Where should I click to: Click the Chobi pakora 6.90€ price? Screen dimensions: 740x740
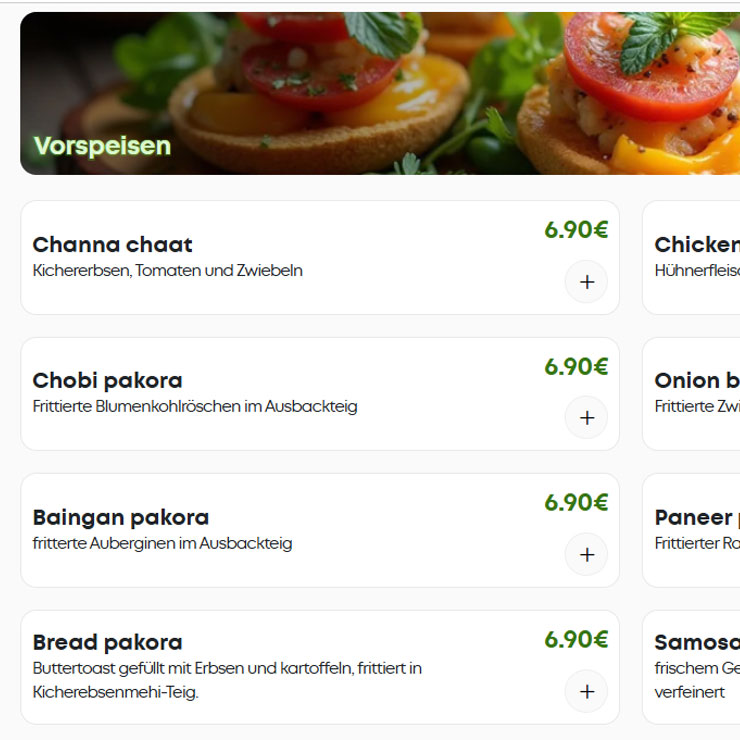click(576, 367)
